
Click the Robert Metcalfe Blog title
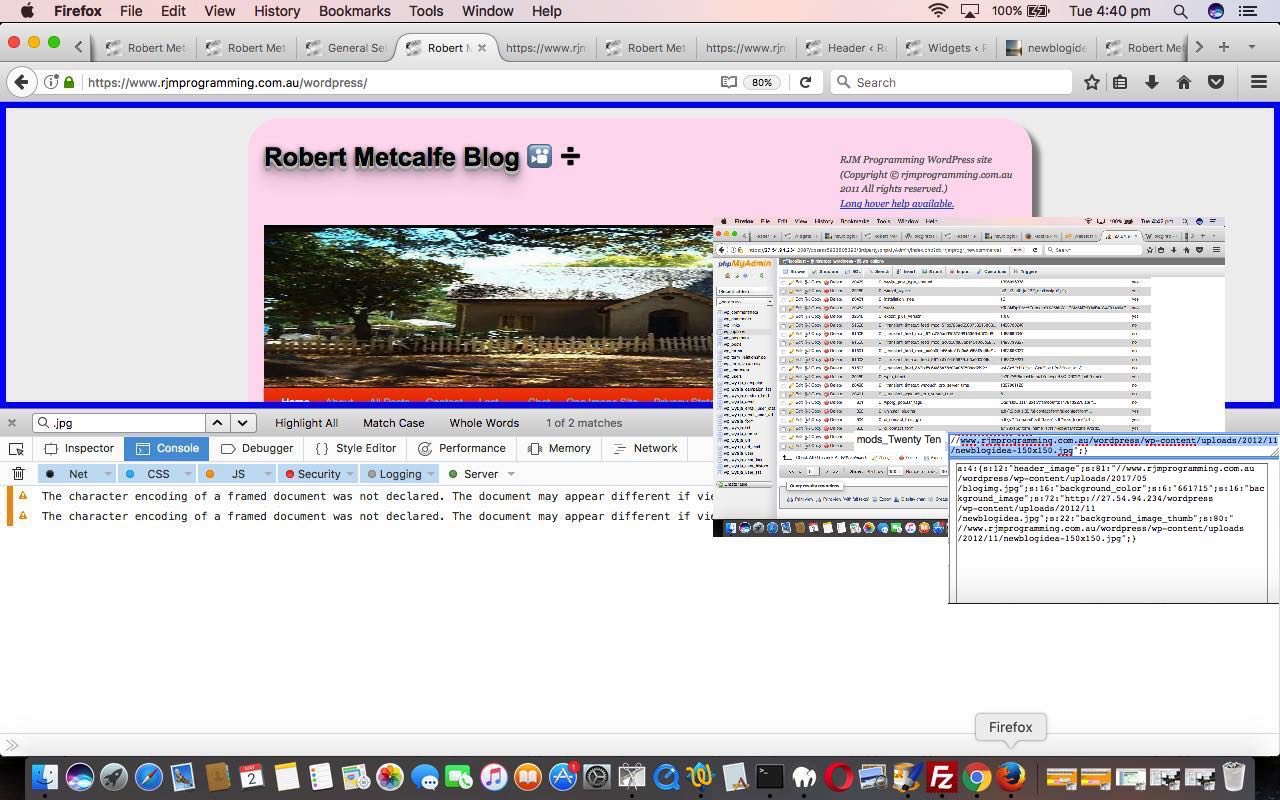(391, 157)
